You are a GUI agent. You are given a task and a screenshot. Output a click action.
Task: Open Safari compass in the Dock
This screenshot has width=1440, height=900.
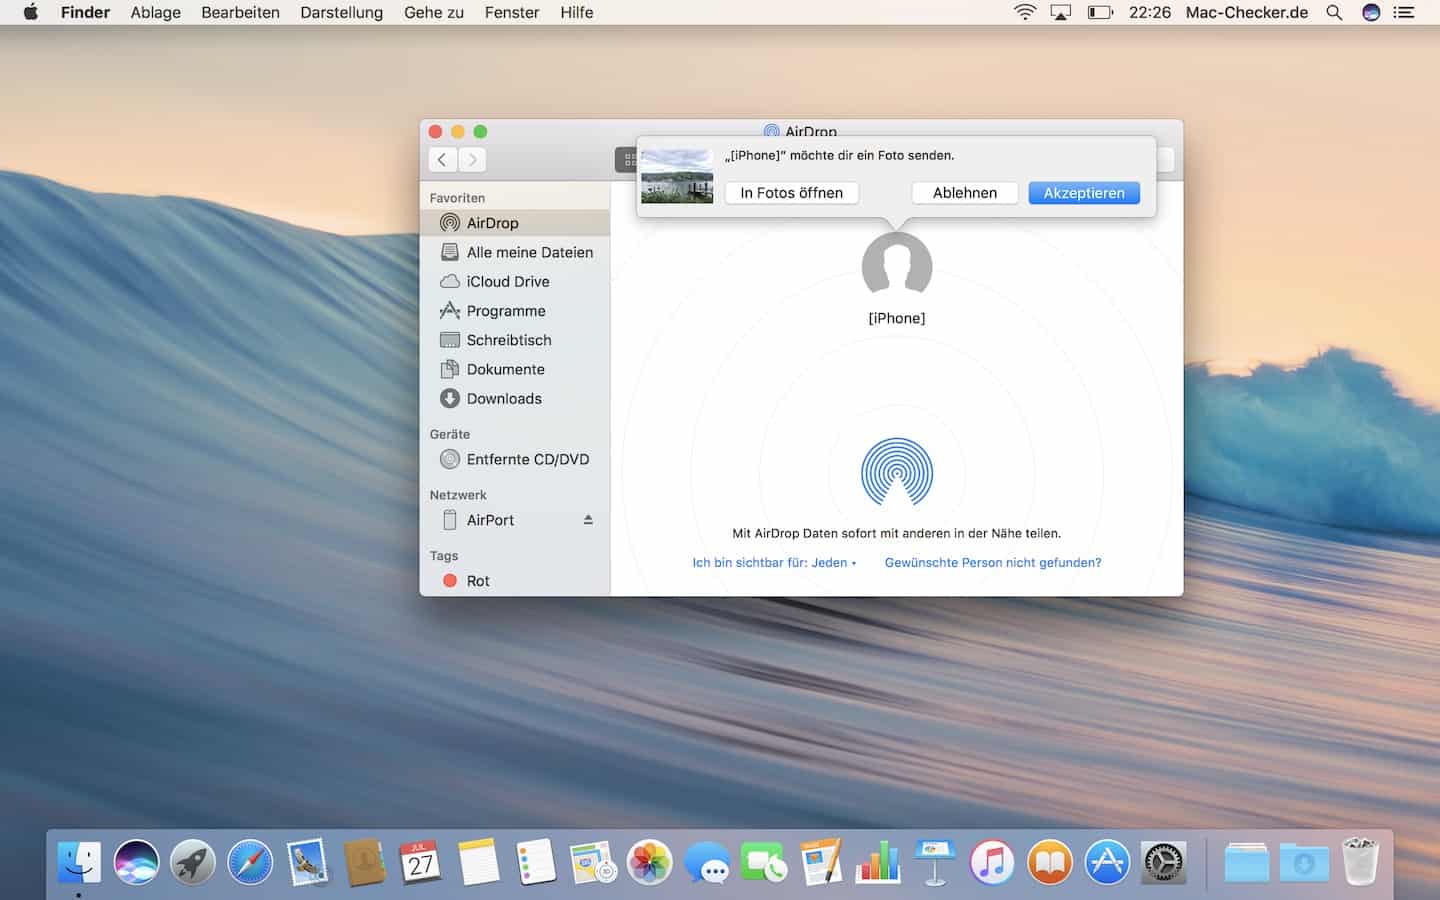tap(250, 862)
